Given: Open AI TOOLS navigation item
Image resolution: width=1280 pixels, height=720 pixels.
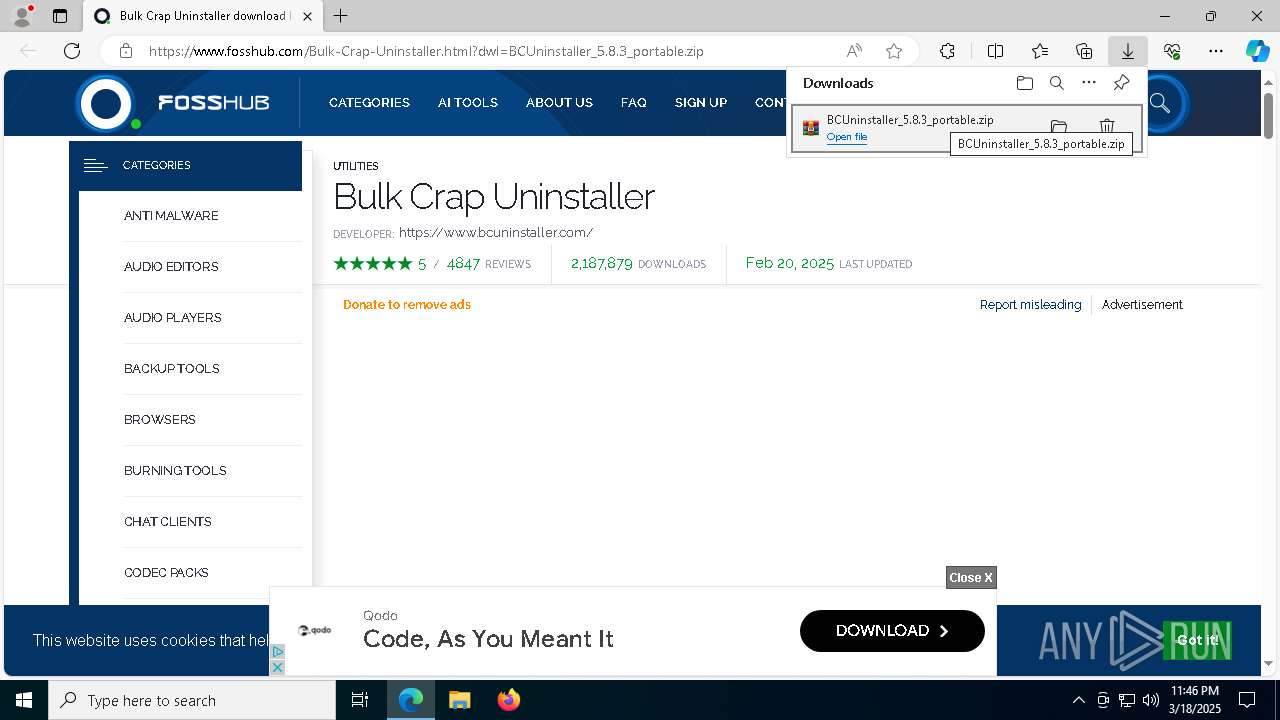Looking at the screenshot, I should (x=467, y=103).
